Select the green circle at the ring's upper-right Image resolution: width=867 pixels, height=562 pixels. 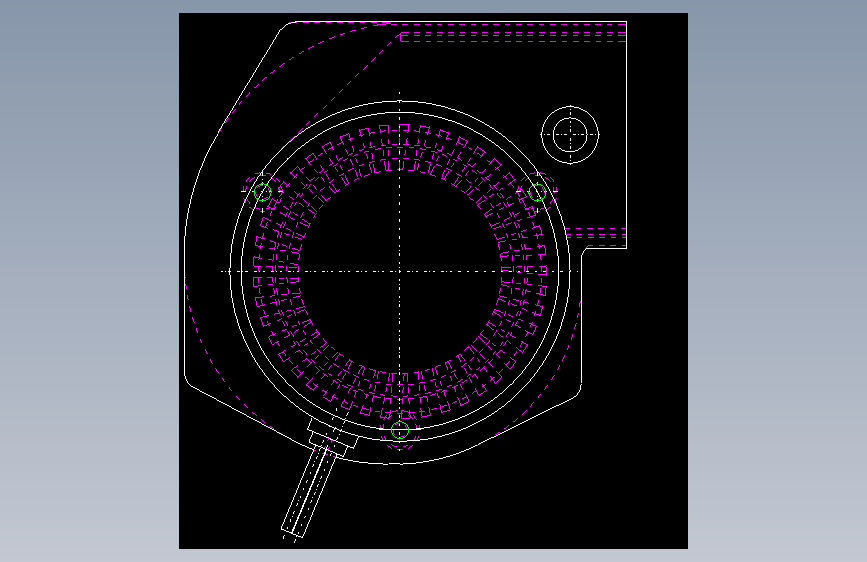(x=537, y=192)
